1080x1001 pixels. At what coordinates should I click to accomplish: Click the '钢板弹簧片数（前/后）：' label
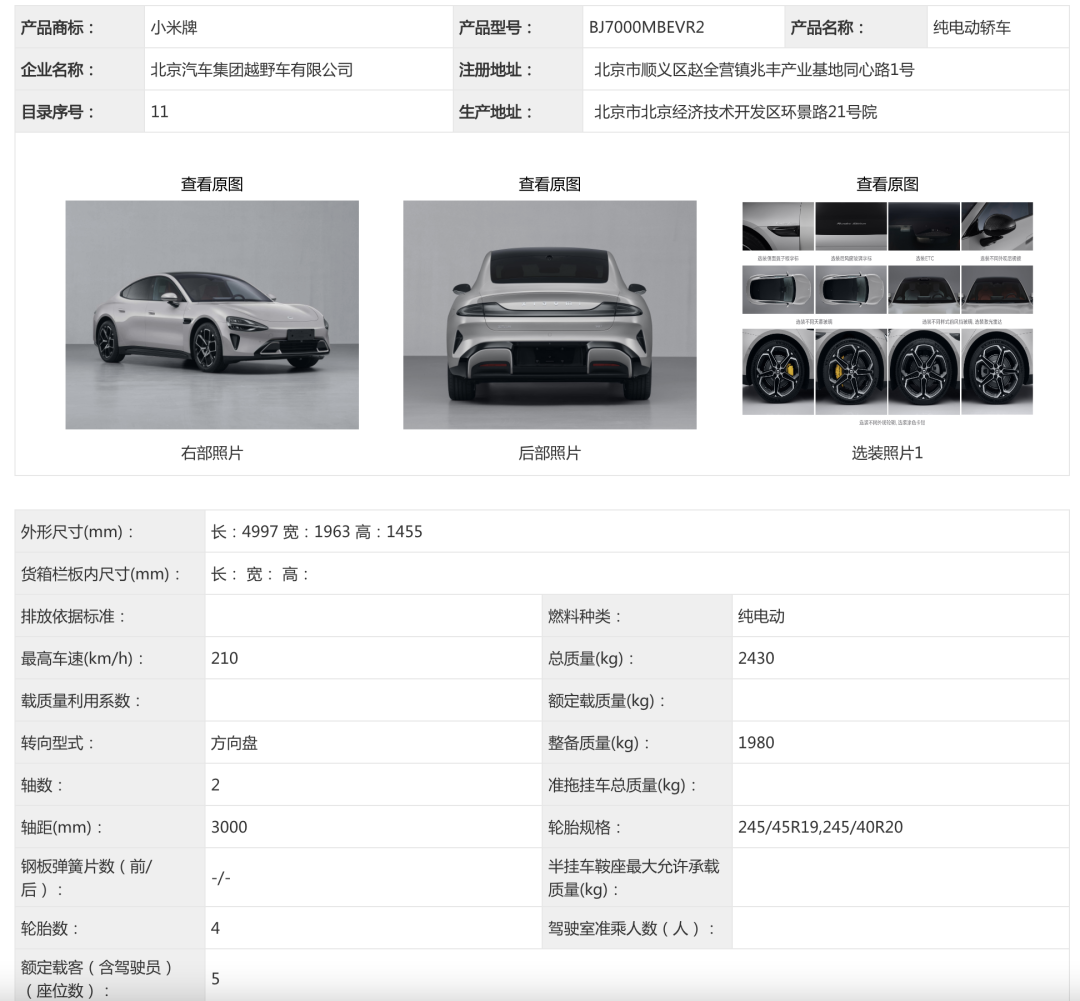(x=87, y=878)
